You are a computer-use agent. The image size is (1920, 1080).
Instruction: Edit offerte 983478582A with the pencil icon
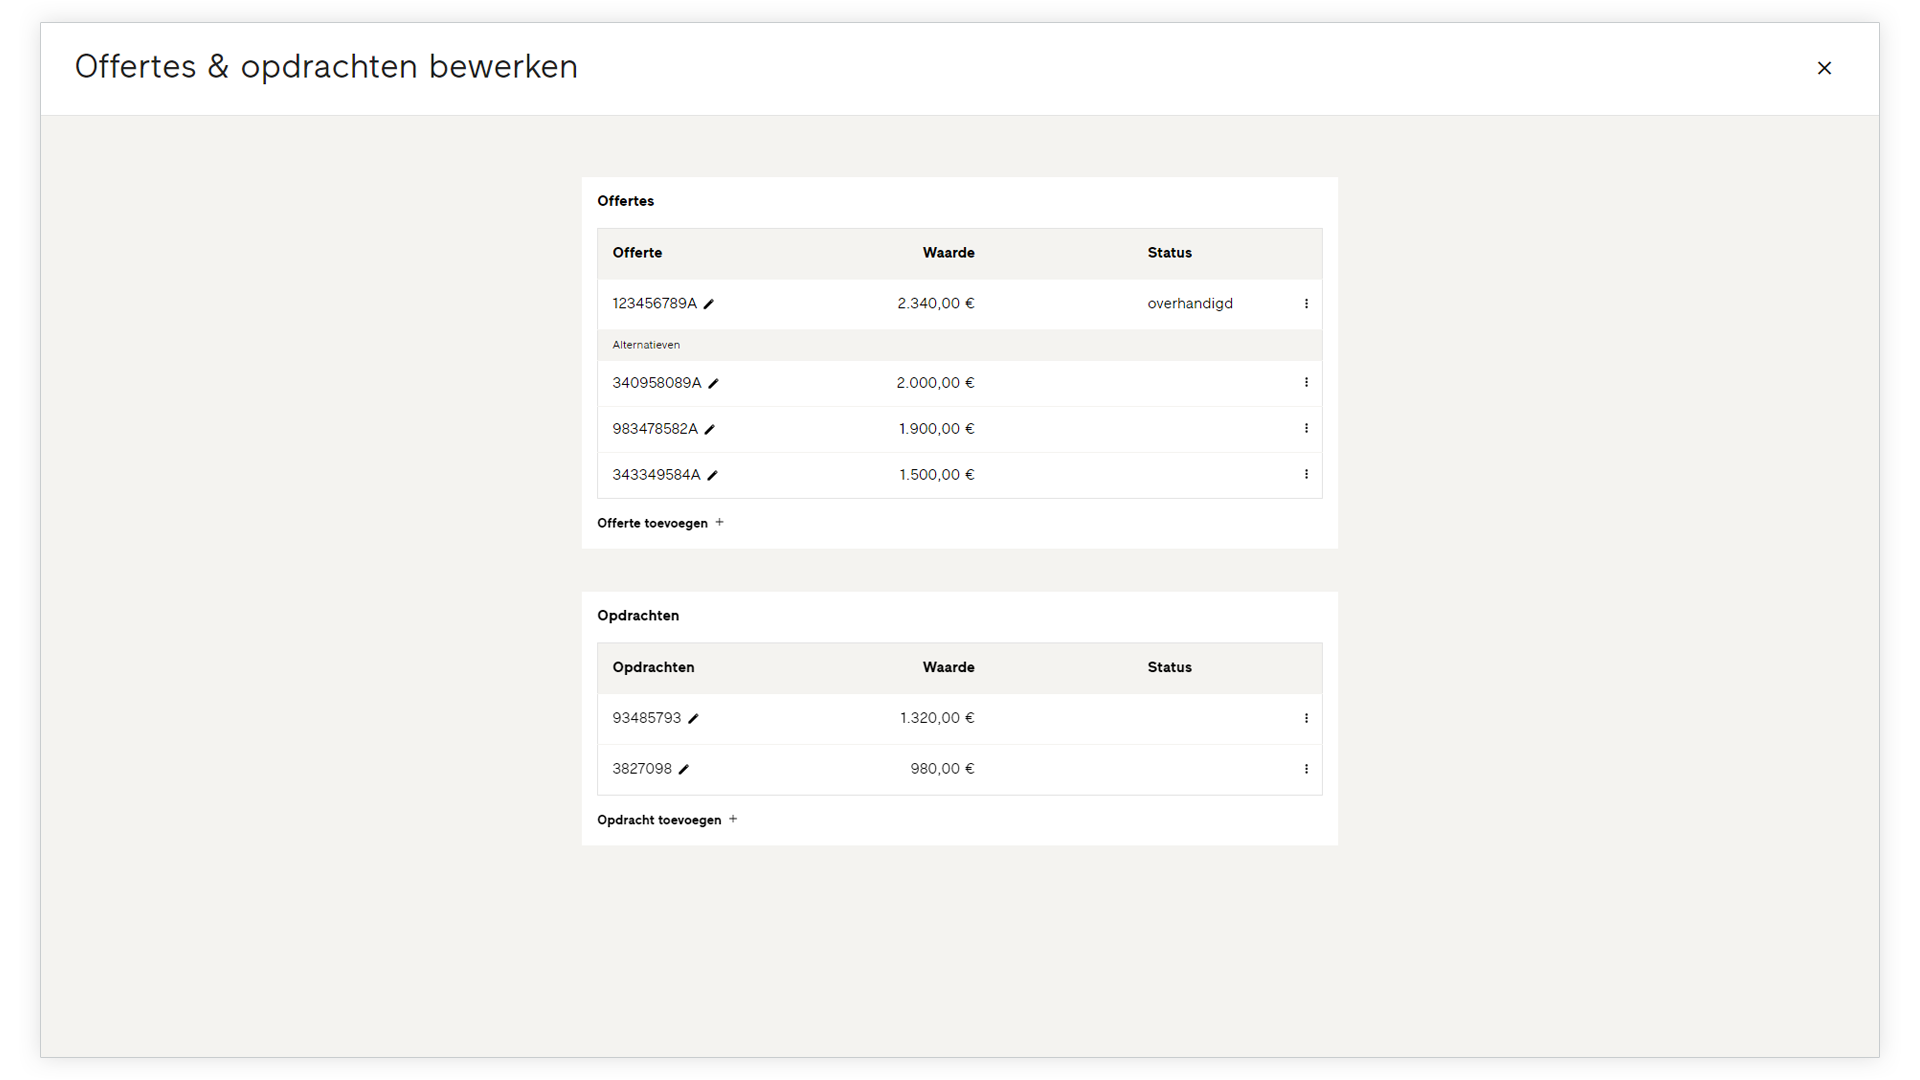(710, 429)
